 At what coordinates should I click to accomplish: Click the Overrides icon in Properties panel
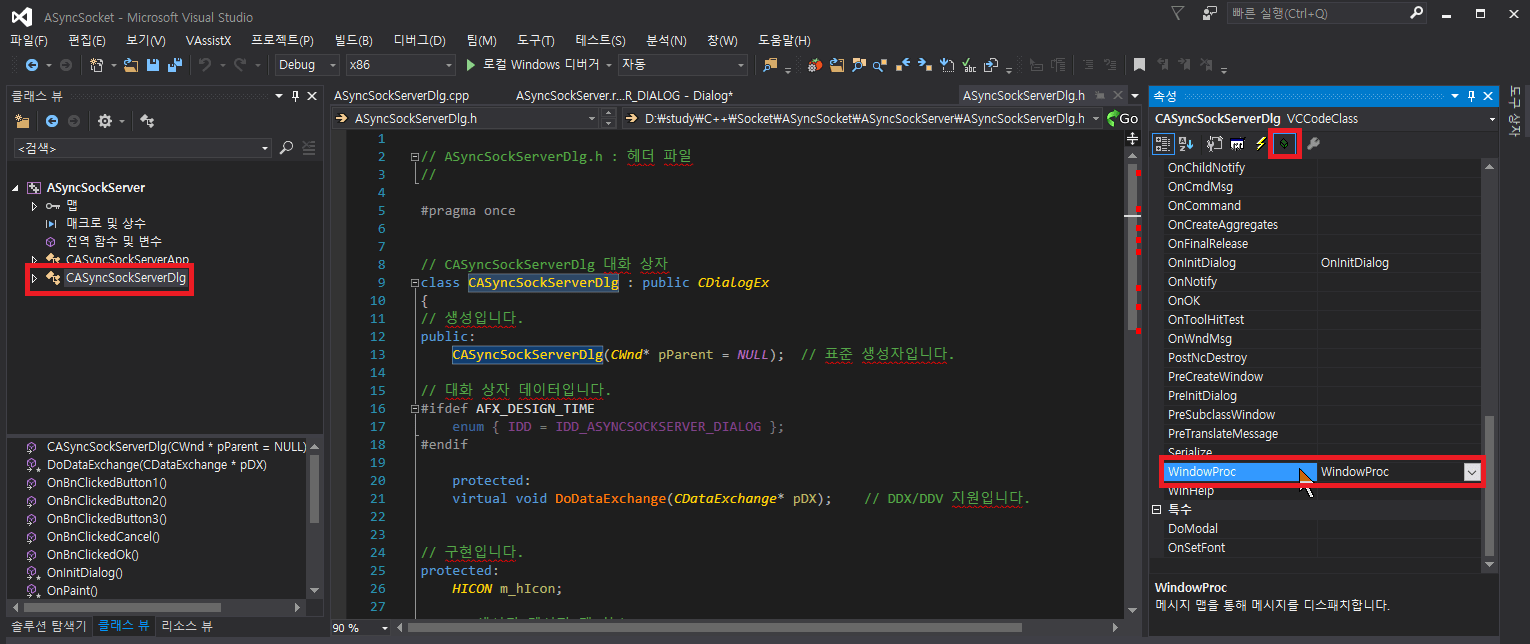coord(1285,144)
